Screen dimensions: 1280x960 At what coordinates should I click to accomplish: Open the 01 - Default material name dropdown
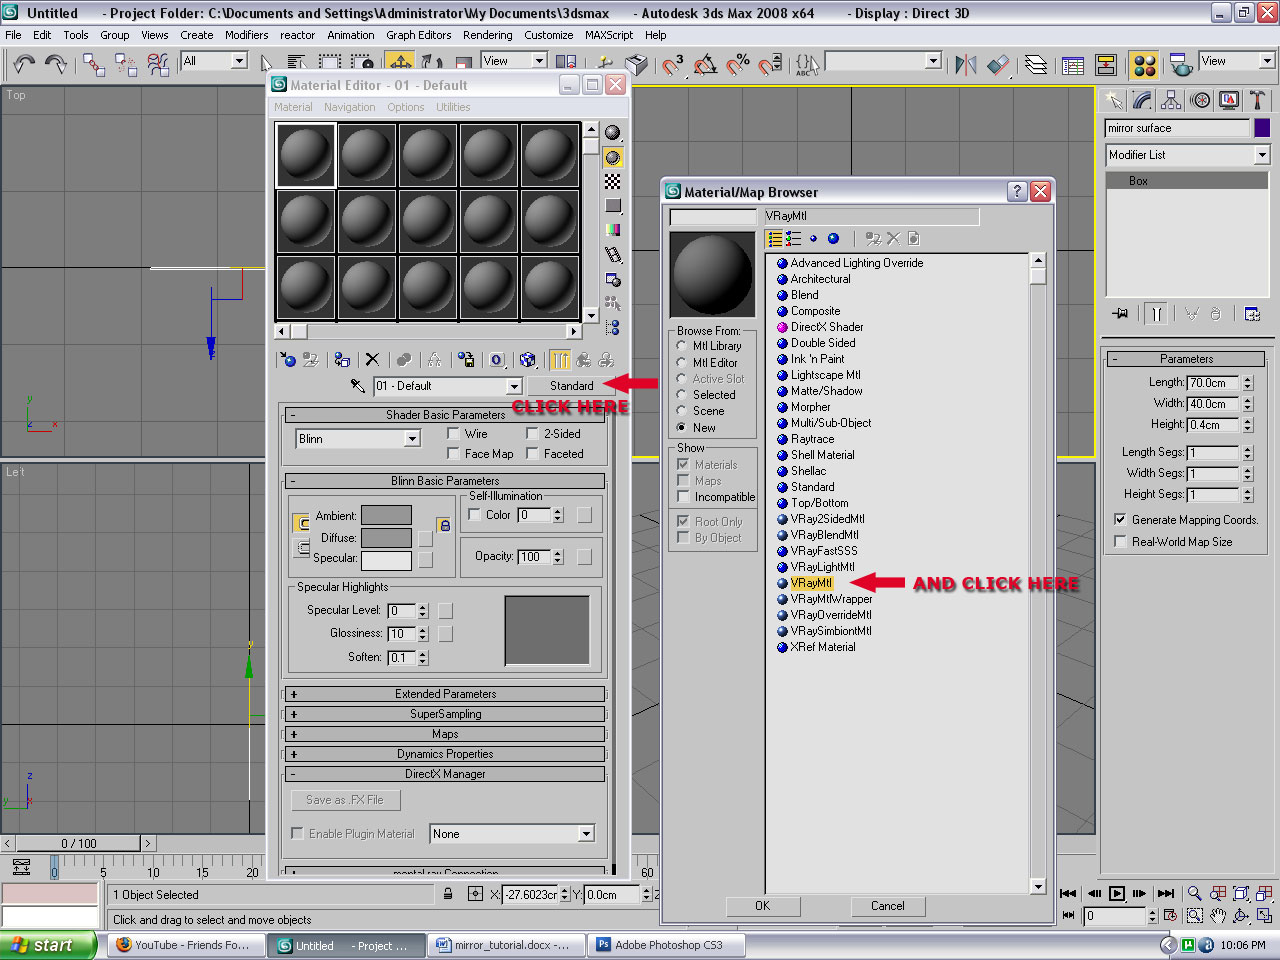tap(514, 386)
